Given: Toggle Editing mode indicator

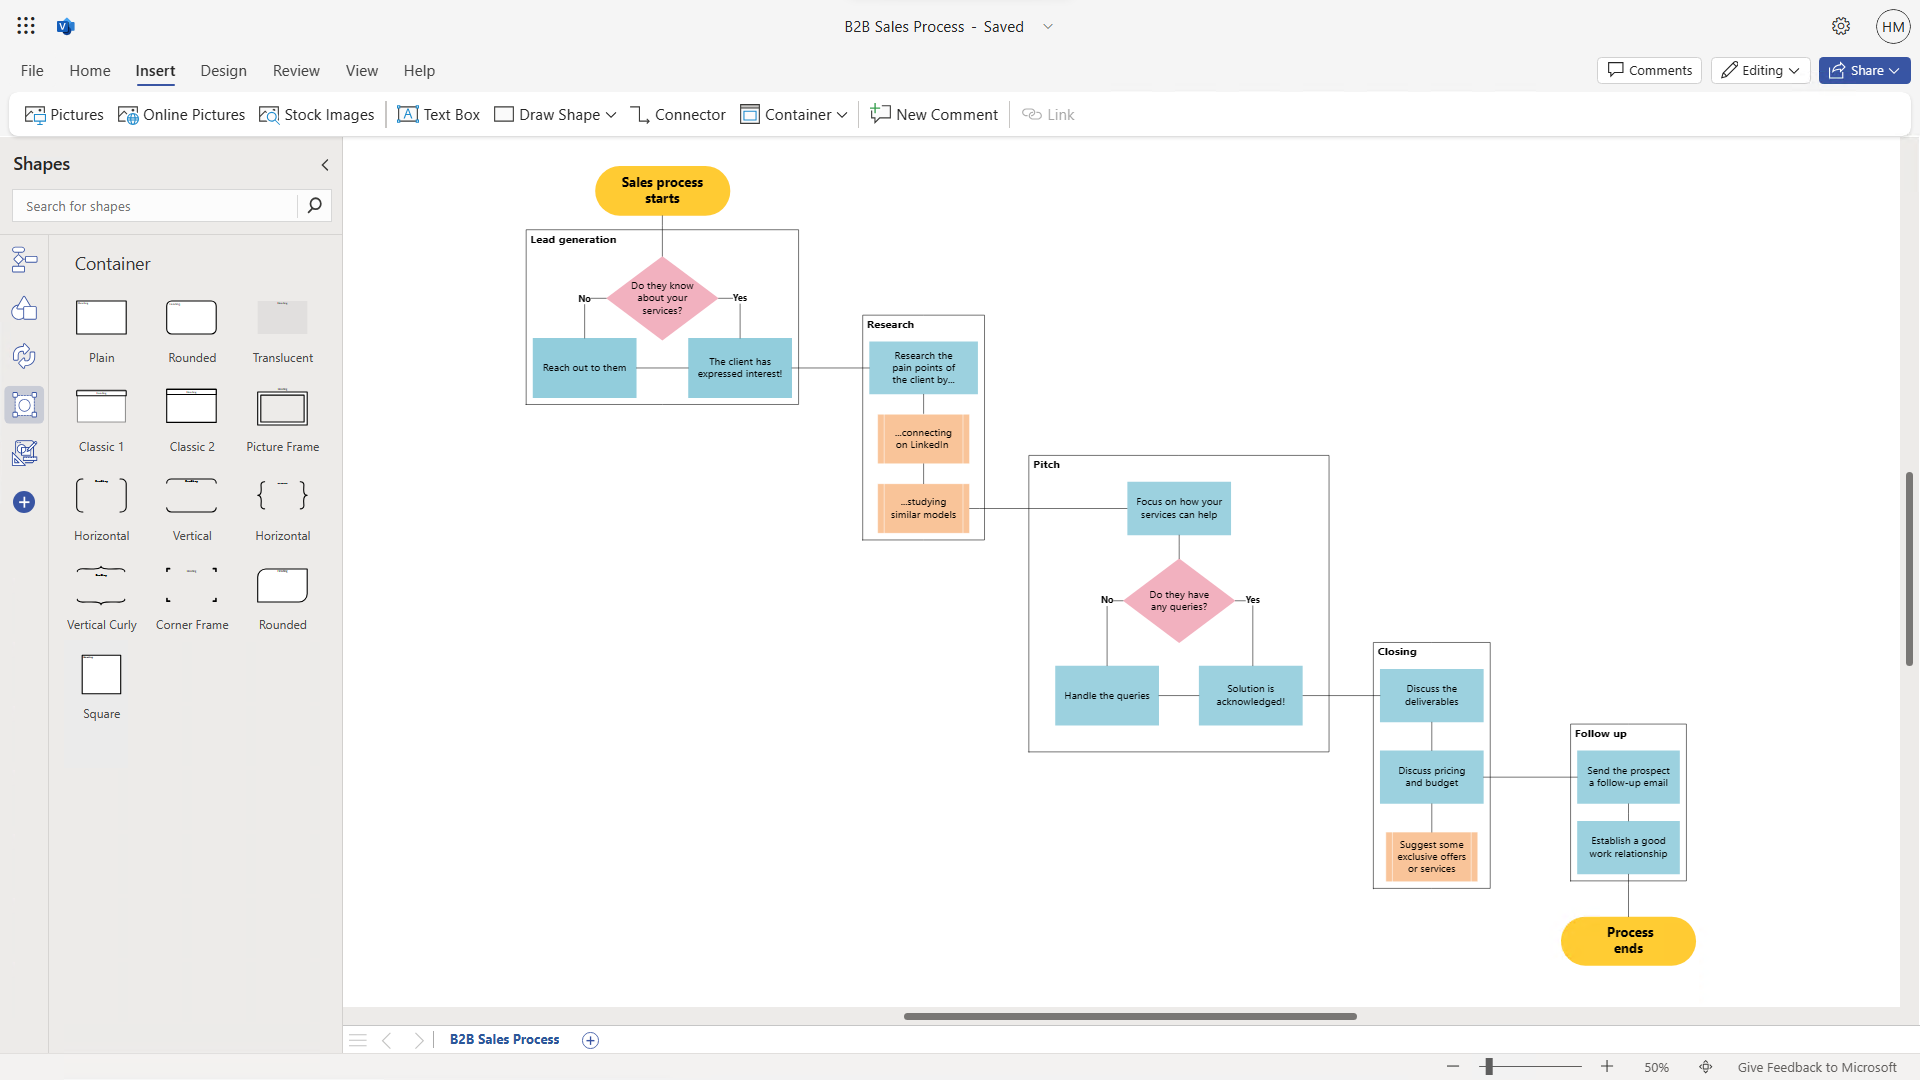Looking at the screenshot, I should coord(1760,70).
